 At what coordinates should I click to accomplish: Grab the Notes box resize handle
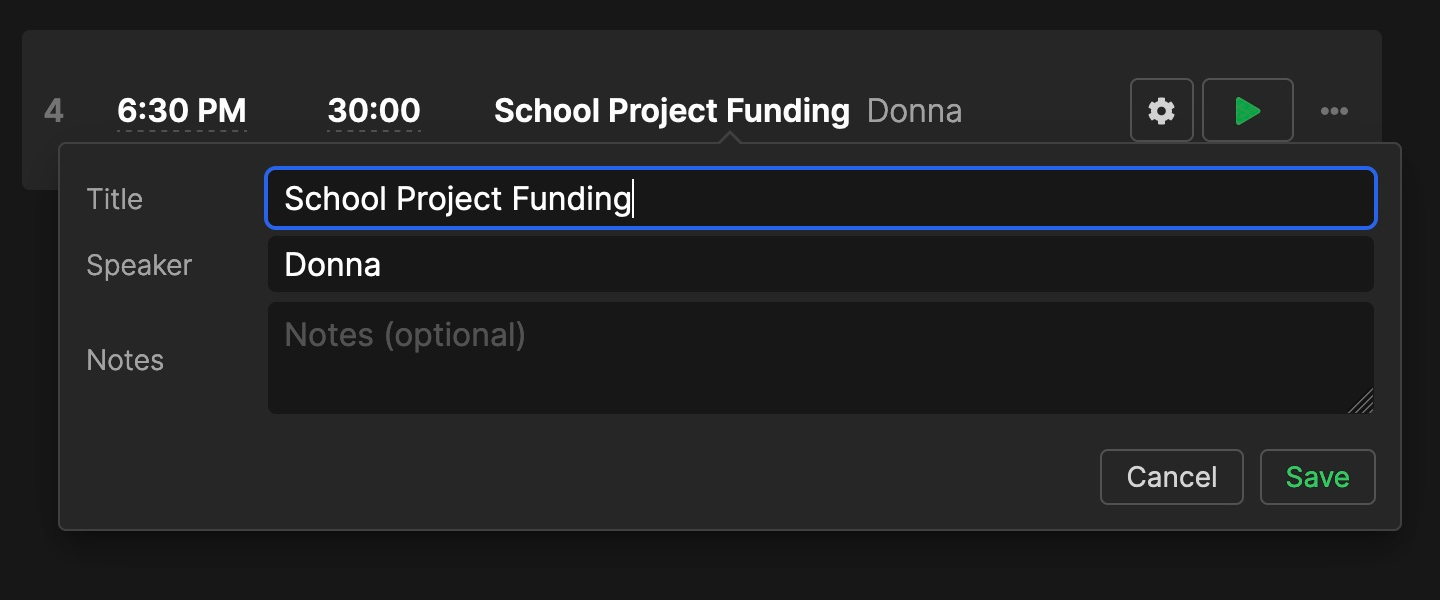coord(1361,402)
